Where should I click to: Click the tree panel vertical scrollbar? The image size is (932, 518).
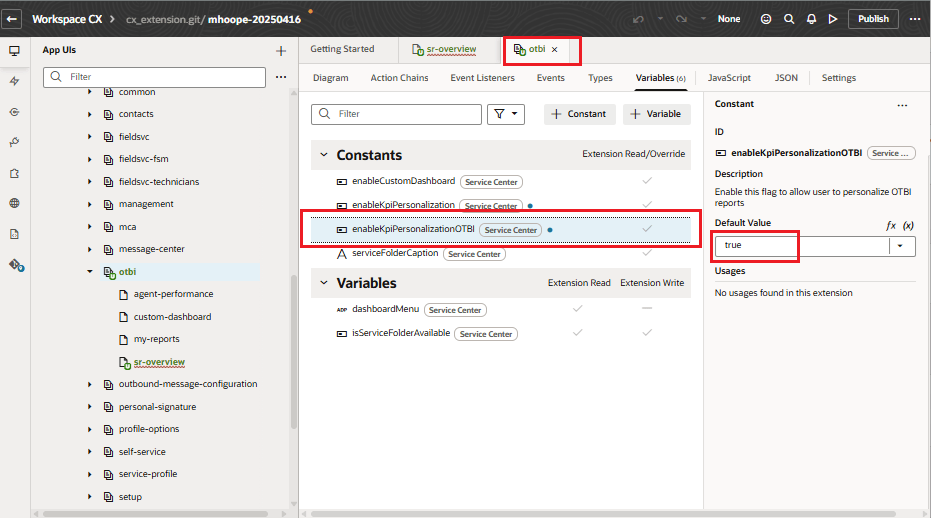coord(294,351)
